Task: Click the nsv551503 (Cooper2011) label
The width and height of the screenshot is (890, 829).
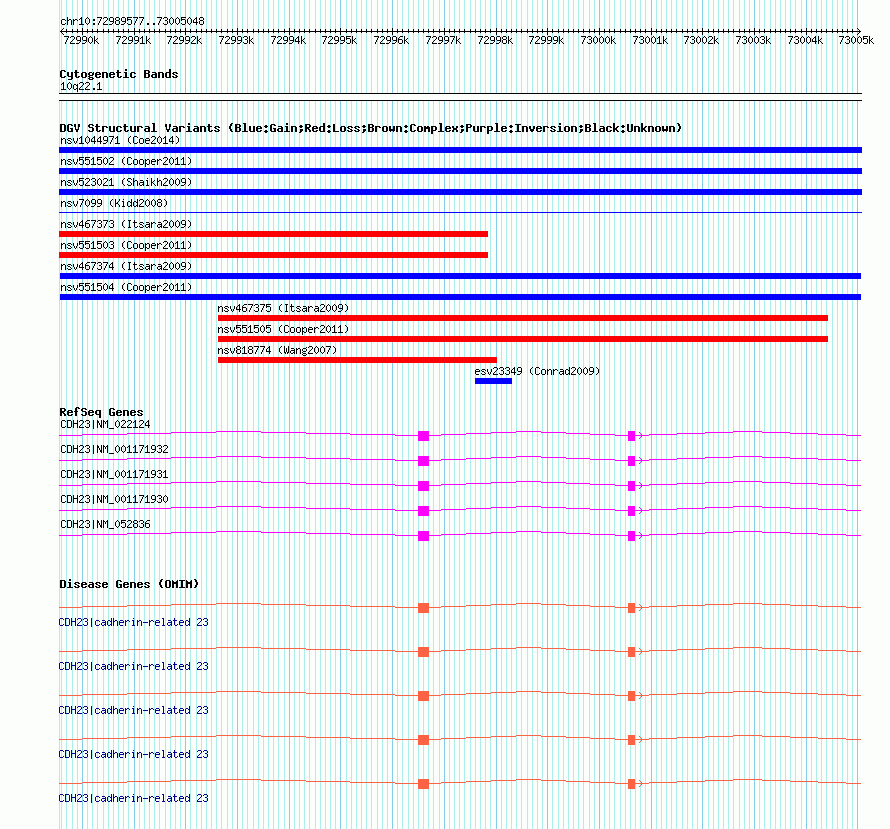Action: [x=126, y=245]
